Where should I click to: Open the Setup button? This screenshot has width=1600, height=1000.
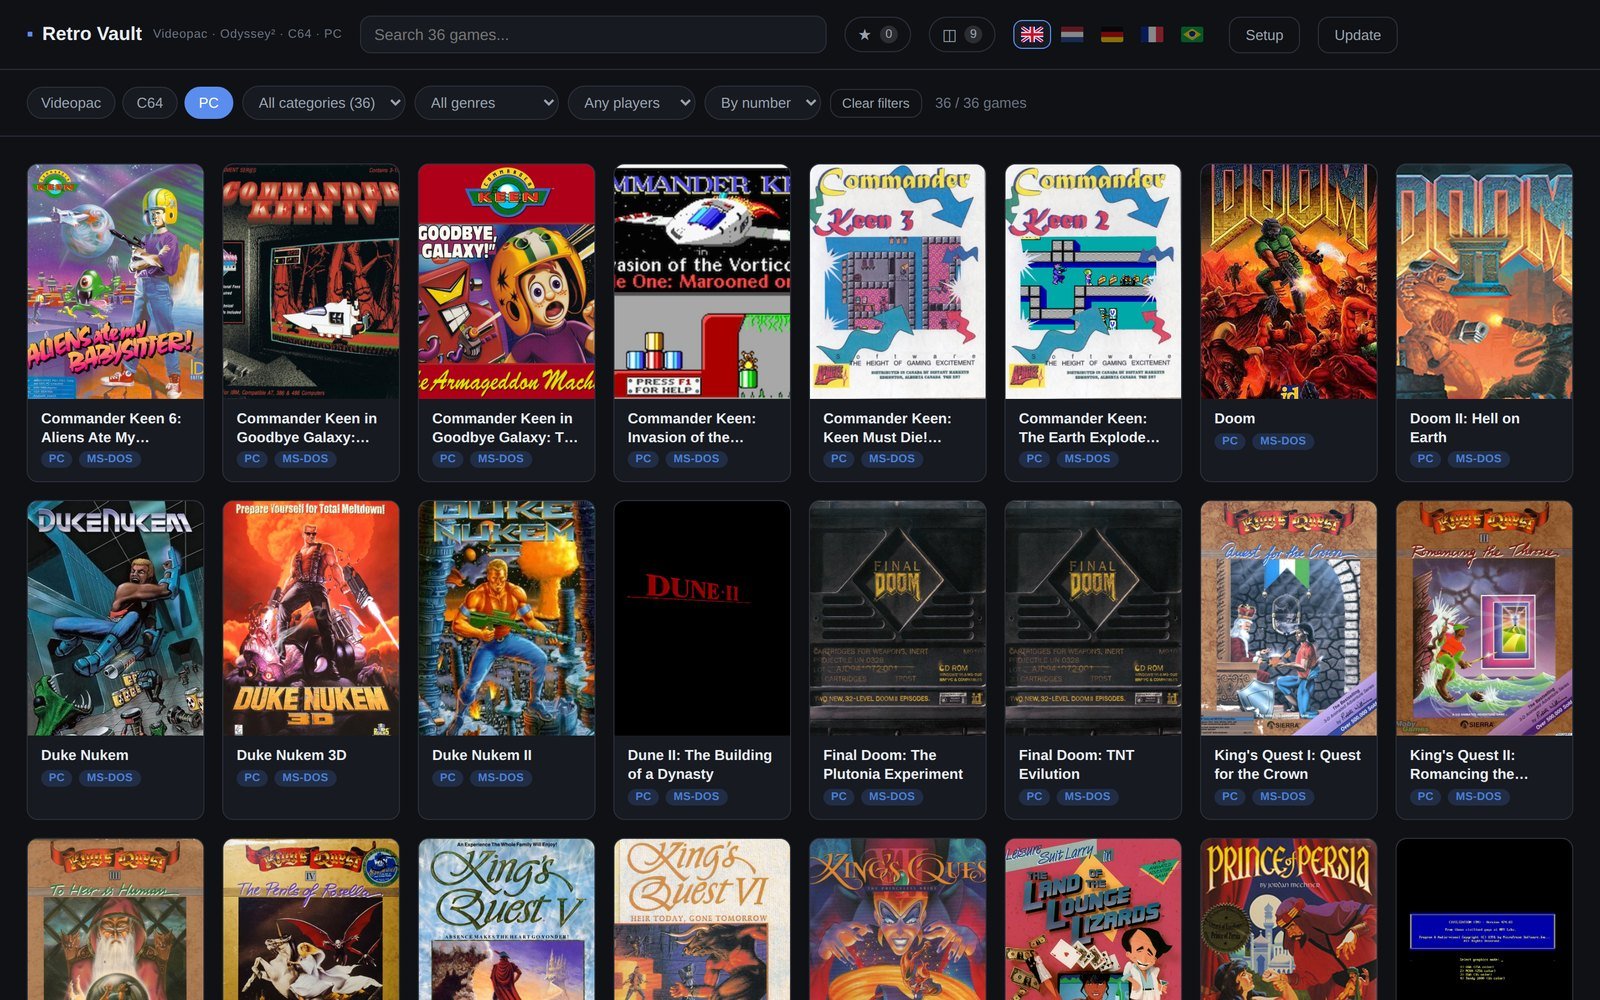click(1264, 35)
